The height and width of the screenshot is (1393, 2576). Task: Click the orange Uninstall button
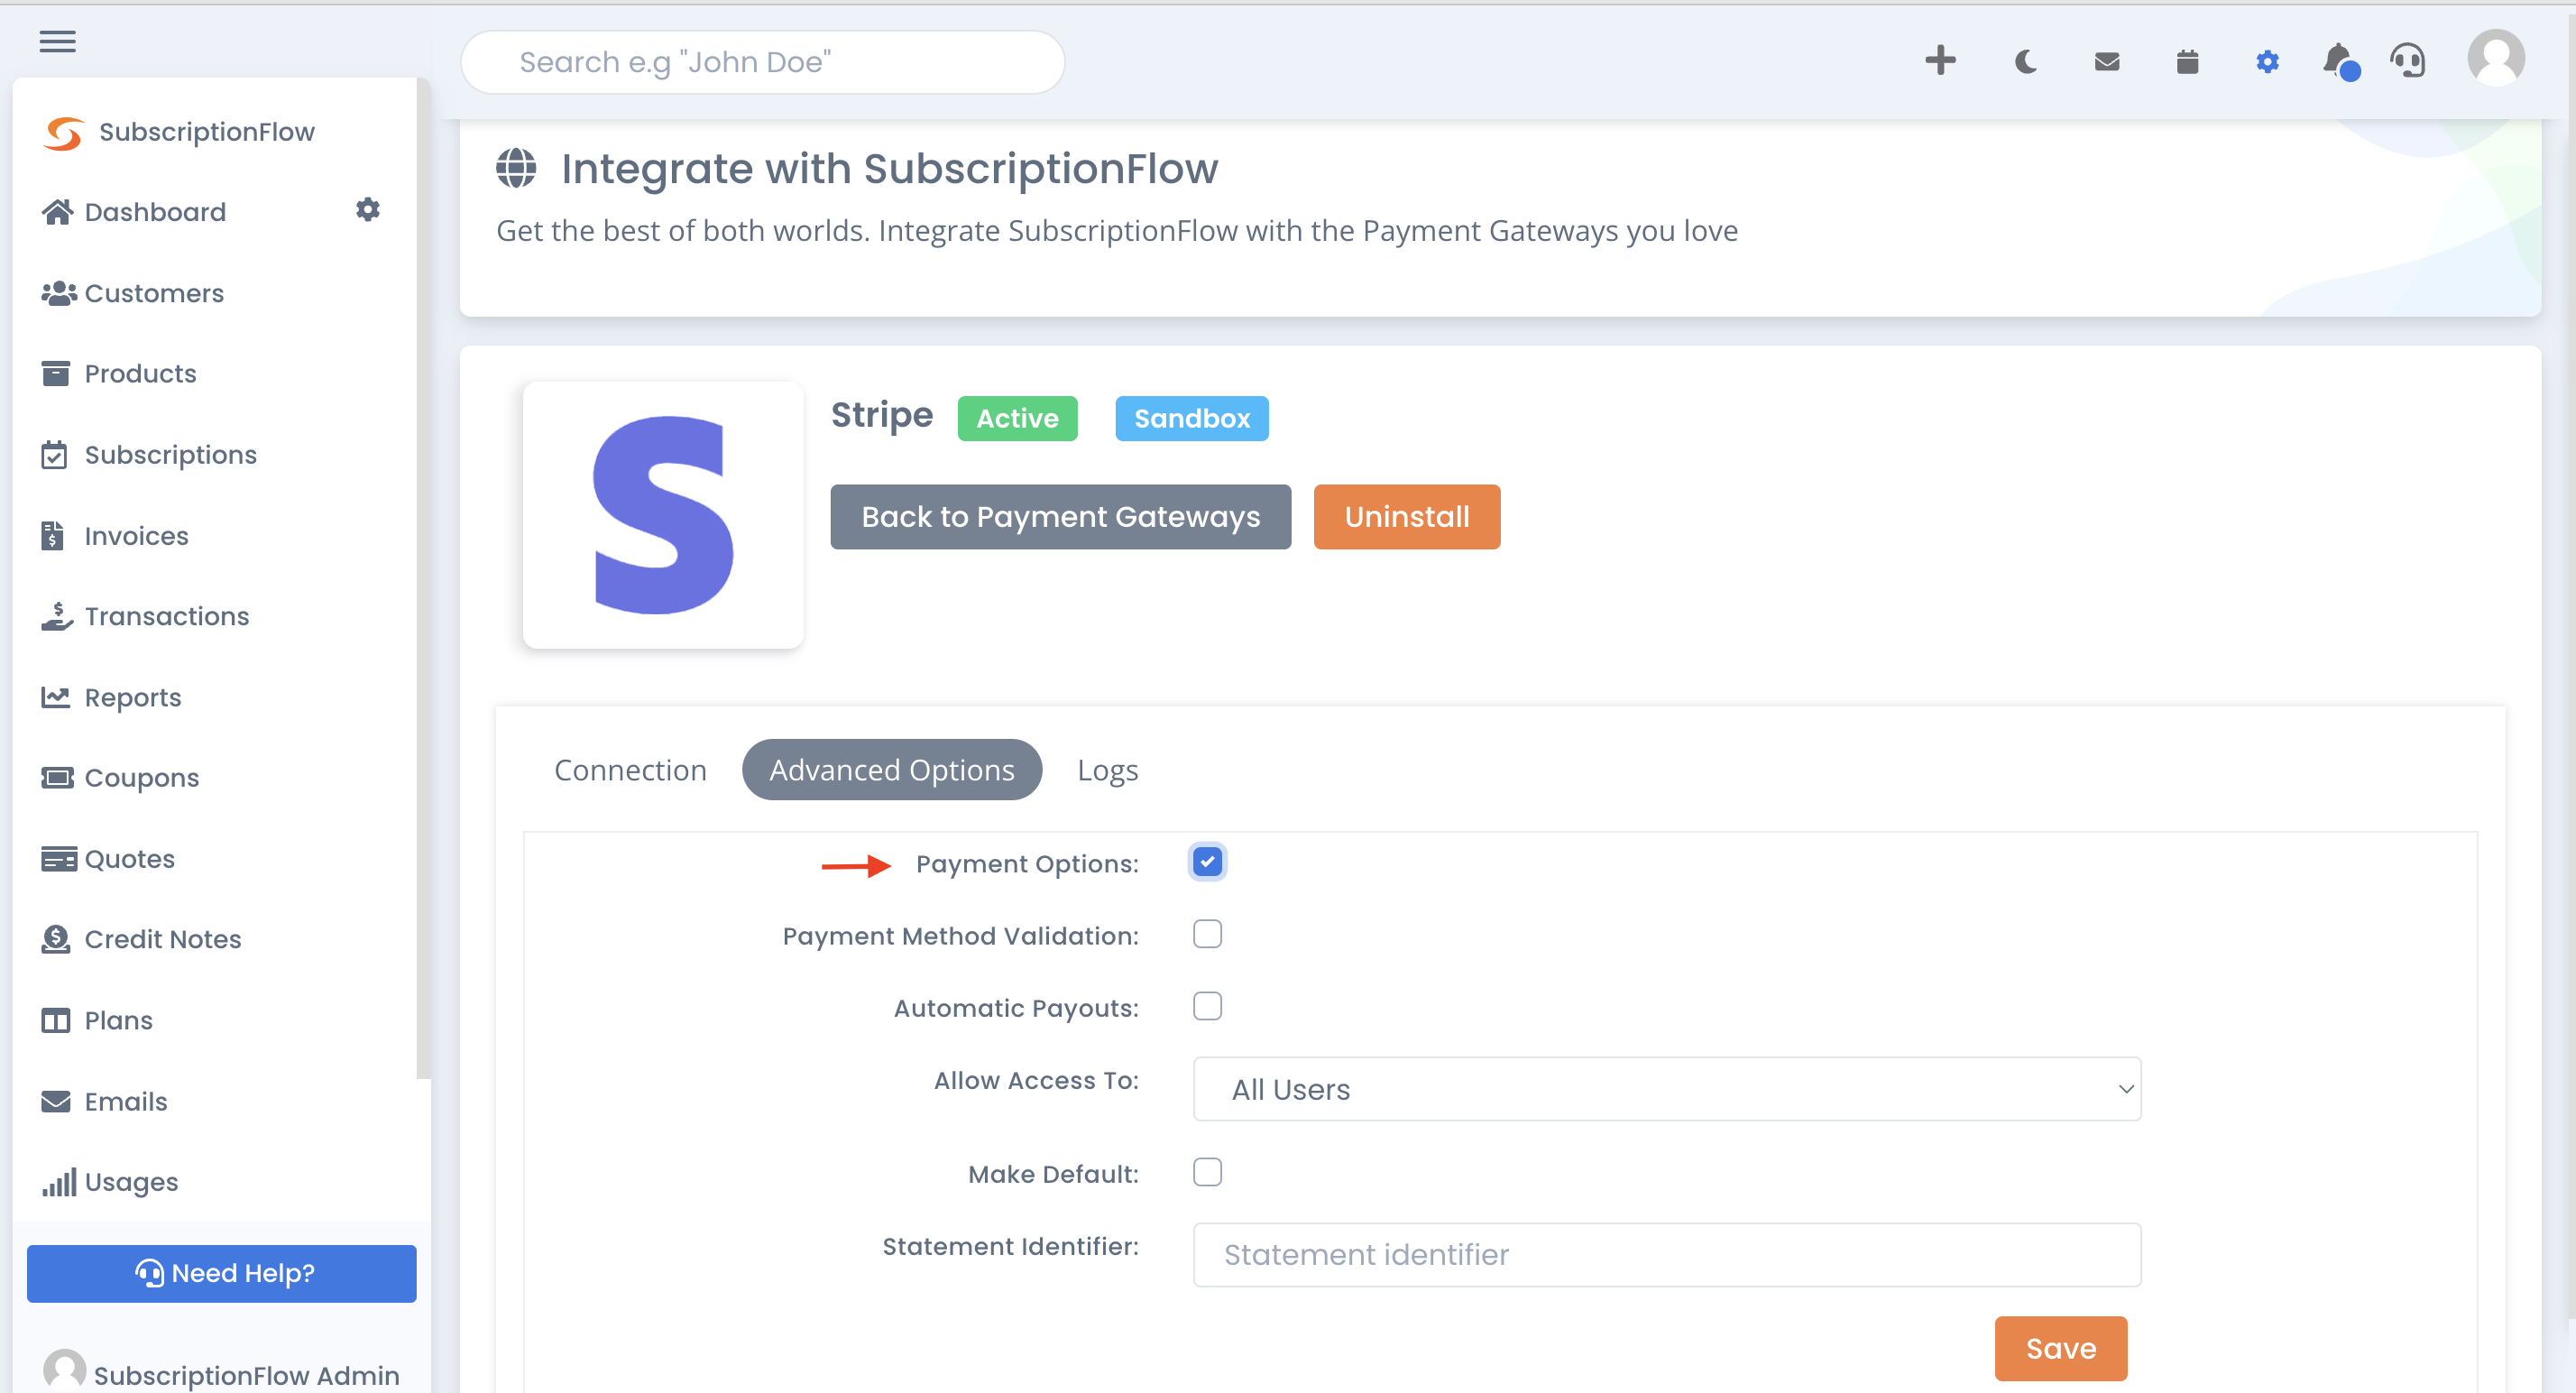(1406, 517)
